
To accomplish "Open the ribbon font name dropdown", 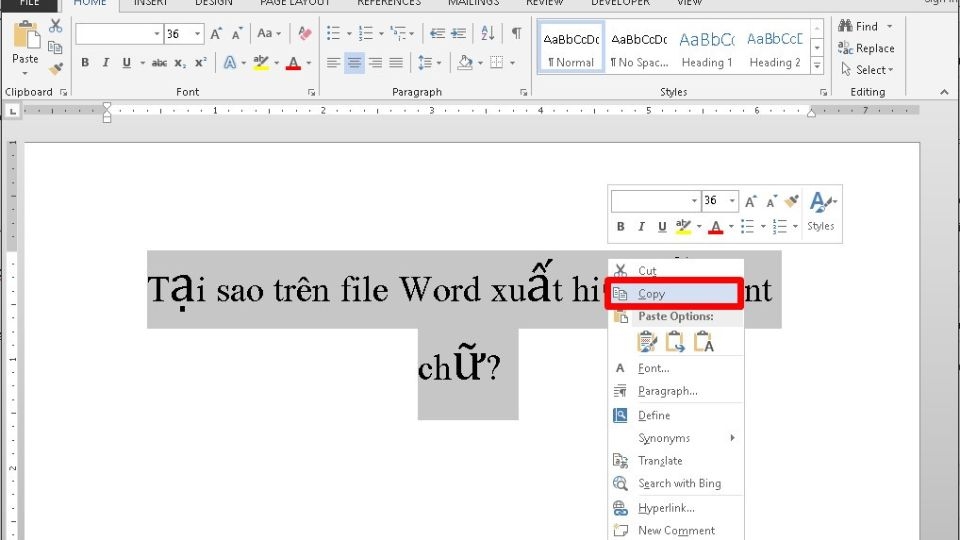I will pyautogui.click(x=157, y=34).
